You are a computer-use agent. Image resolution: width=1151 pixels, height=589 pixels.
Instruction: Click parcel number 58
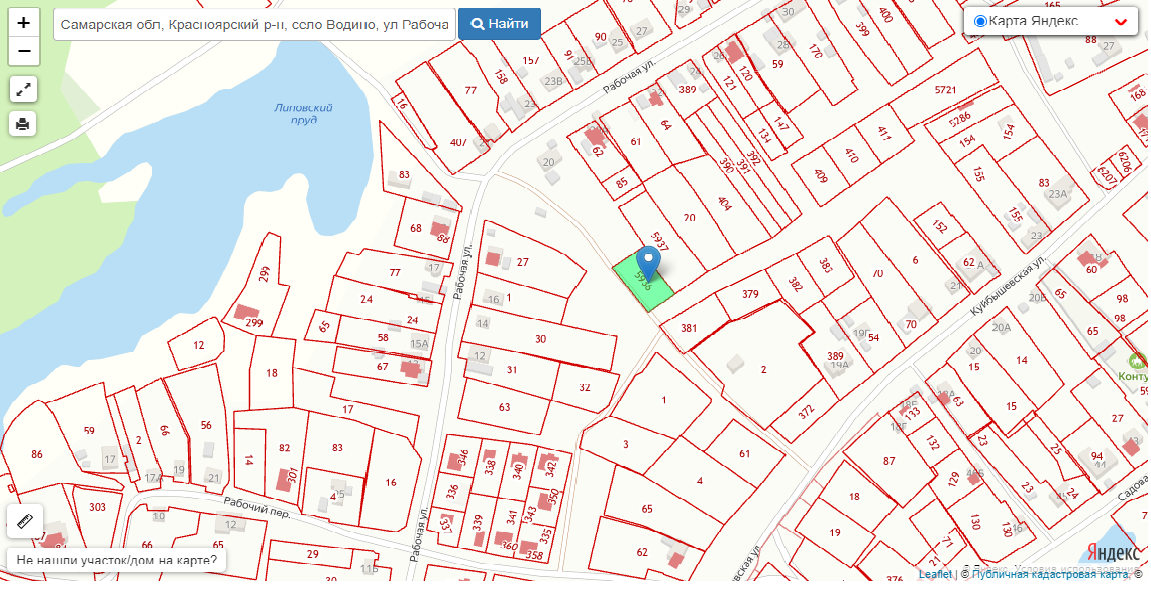coord(382,338)
